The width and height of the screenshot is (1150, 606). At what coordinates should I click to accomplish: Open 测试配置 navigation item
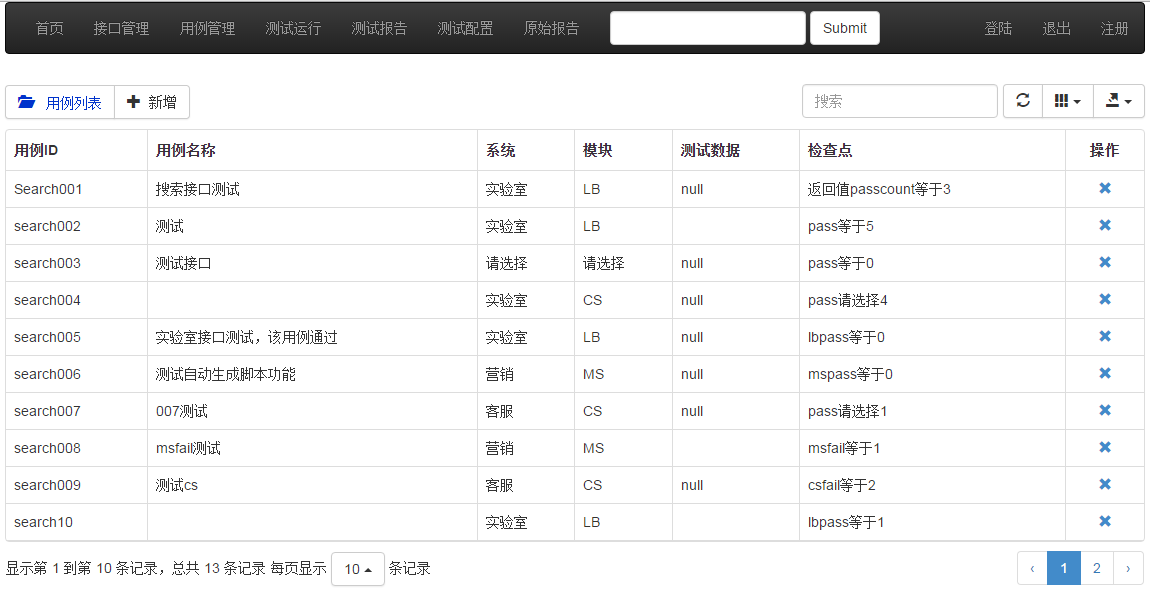465,29
